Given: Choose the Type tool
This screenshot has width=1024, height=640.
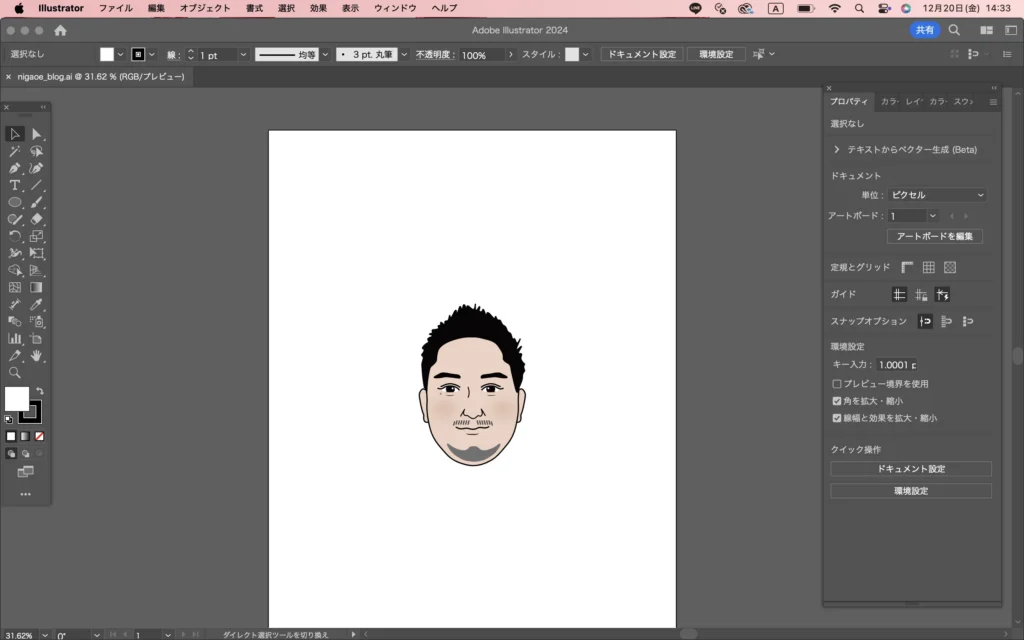Looking at the screenshot, I should [x=15, y=185].
